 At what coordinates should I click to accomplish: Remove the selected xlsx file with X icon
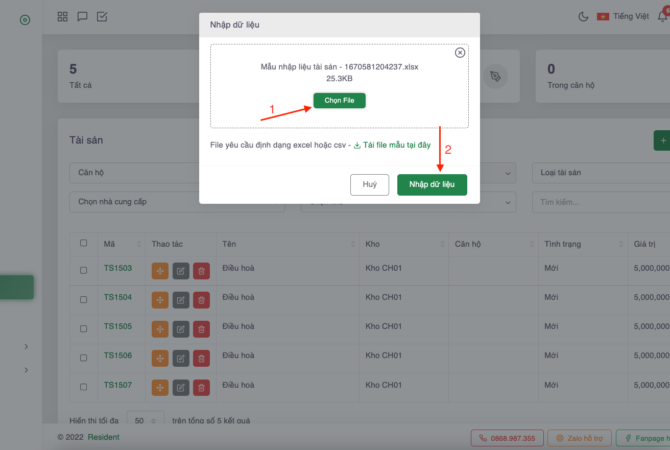tap(459, 52)
